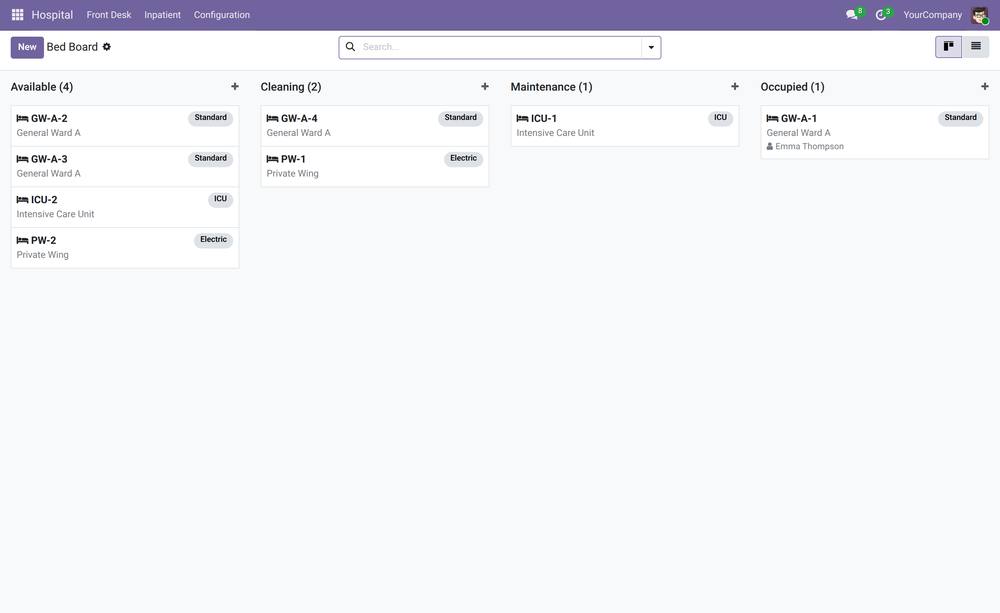Click the bed icon on PW-2 card

click(x=22, y=240)
